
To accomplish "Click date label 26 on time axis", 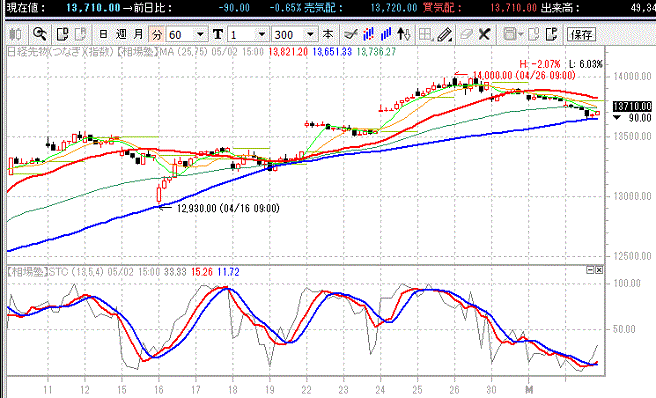I will [454, 390].
